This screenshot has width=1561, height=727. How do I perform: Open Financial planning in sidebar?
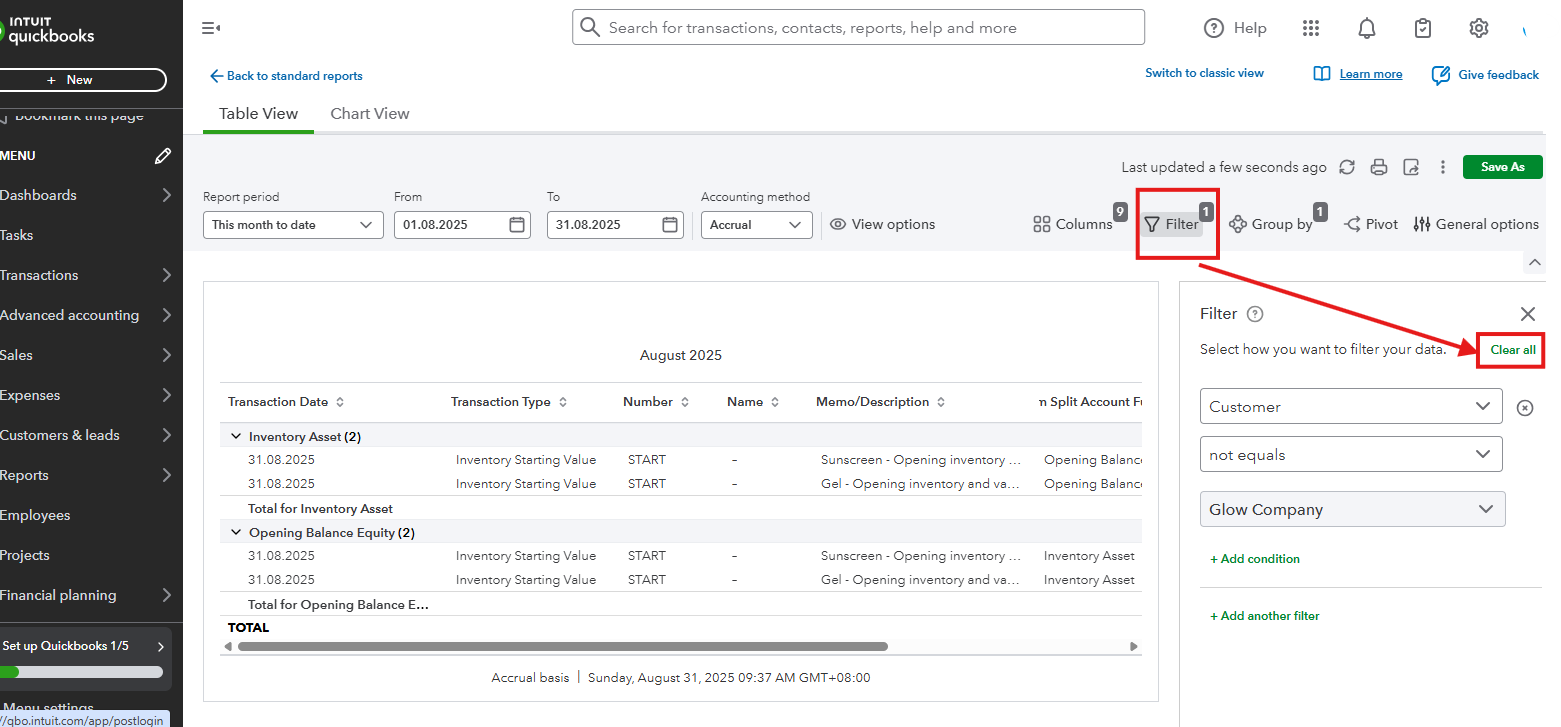pos(58,595)
